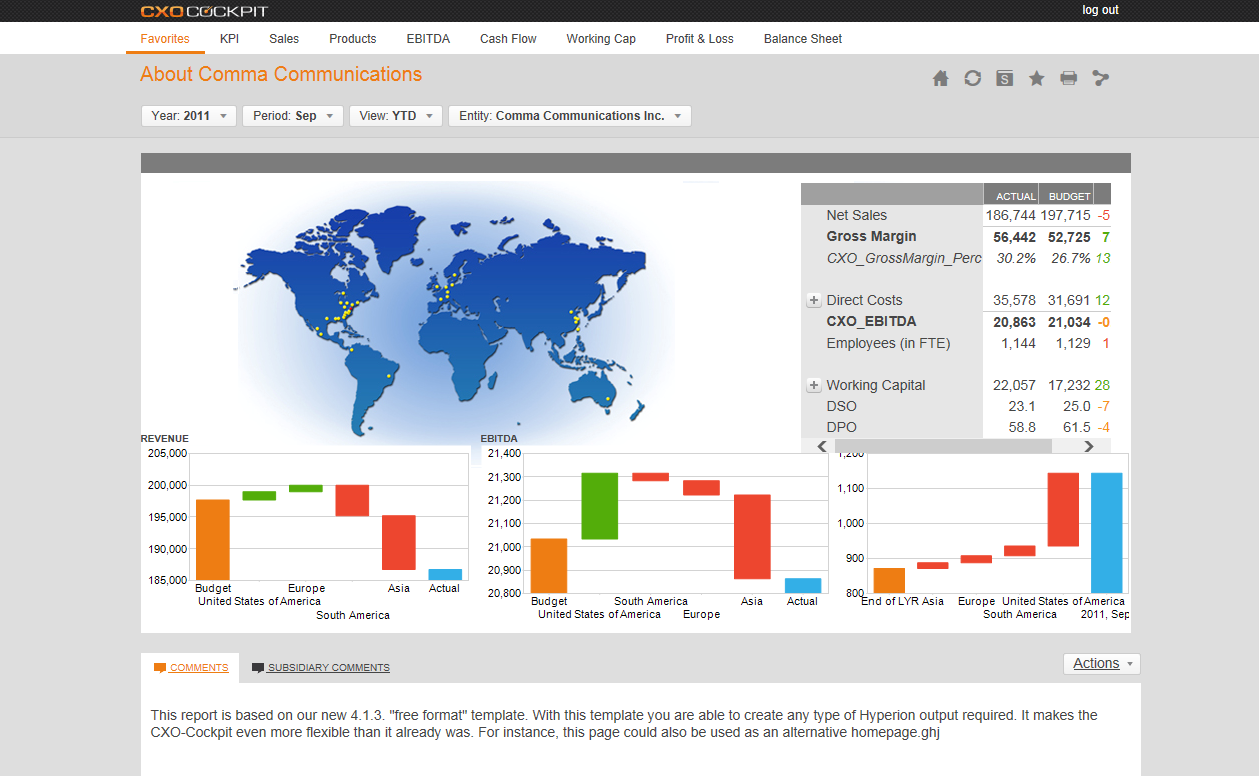This screenshot has width=1259, height=776.
Task: Click the orange Budget bar in Revenue chart
Action: coord(213,539)
